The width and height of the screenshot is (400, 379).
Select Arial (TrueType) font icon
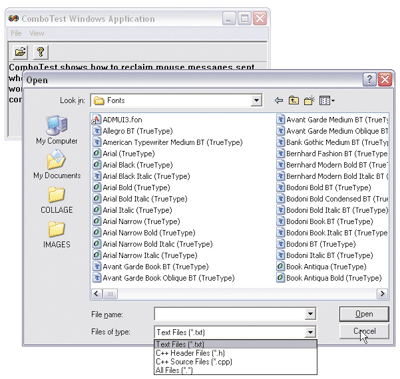(96, 153)
